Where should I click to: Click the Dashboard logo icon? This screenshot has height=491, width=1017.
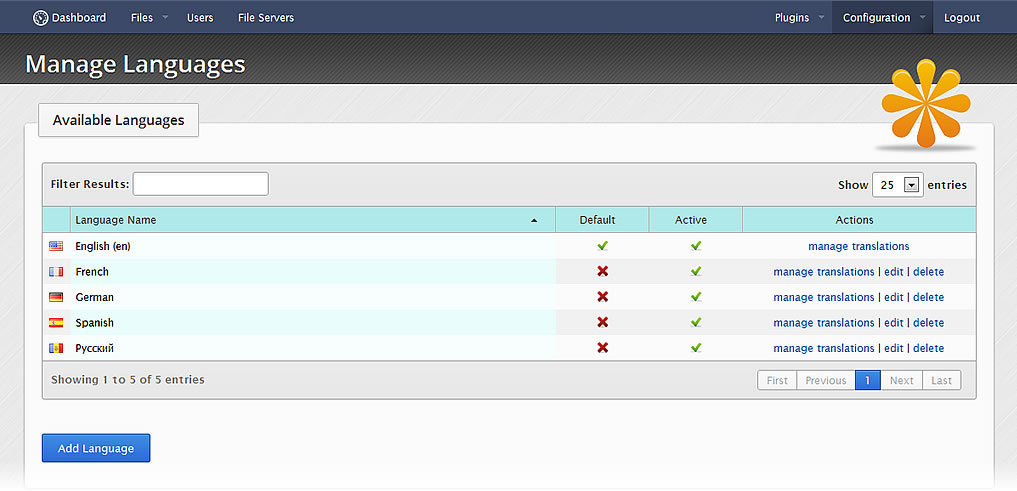coord(40,18)
